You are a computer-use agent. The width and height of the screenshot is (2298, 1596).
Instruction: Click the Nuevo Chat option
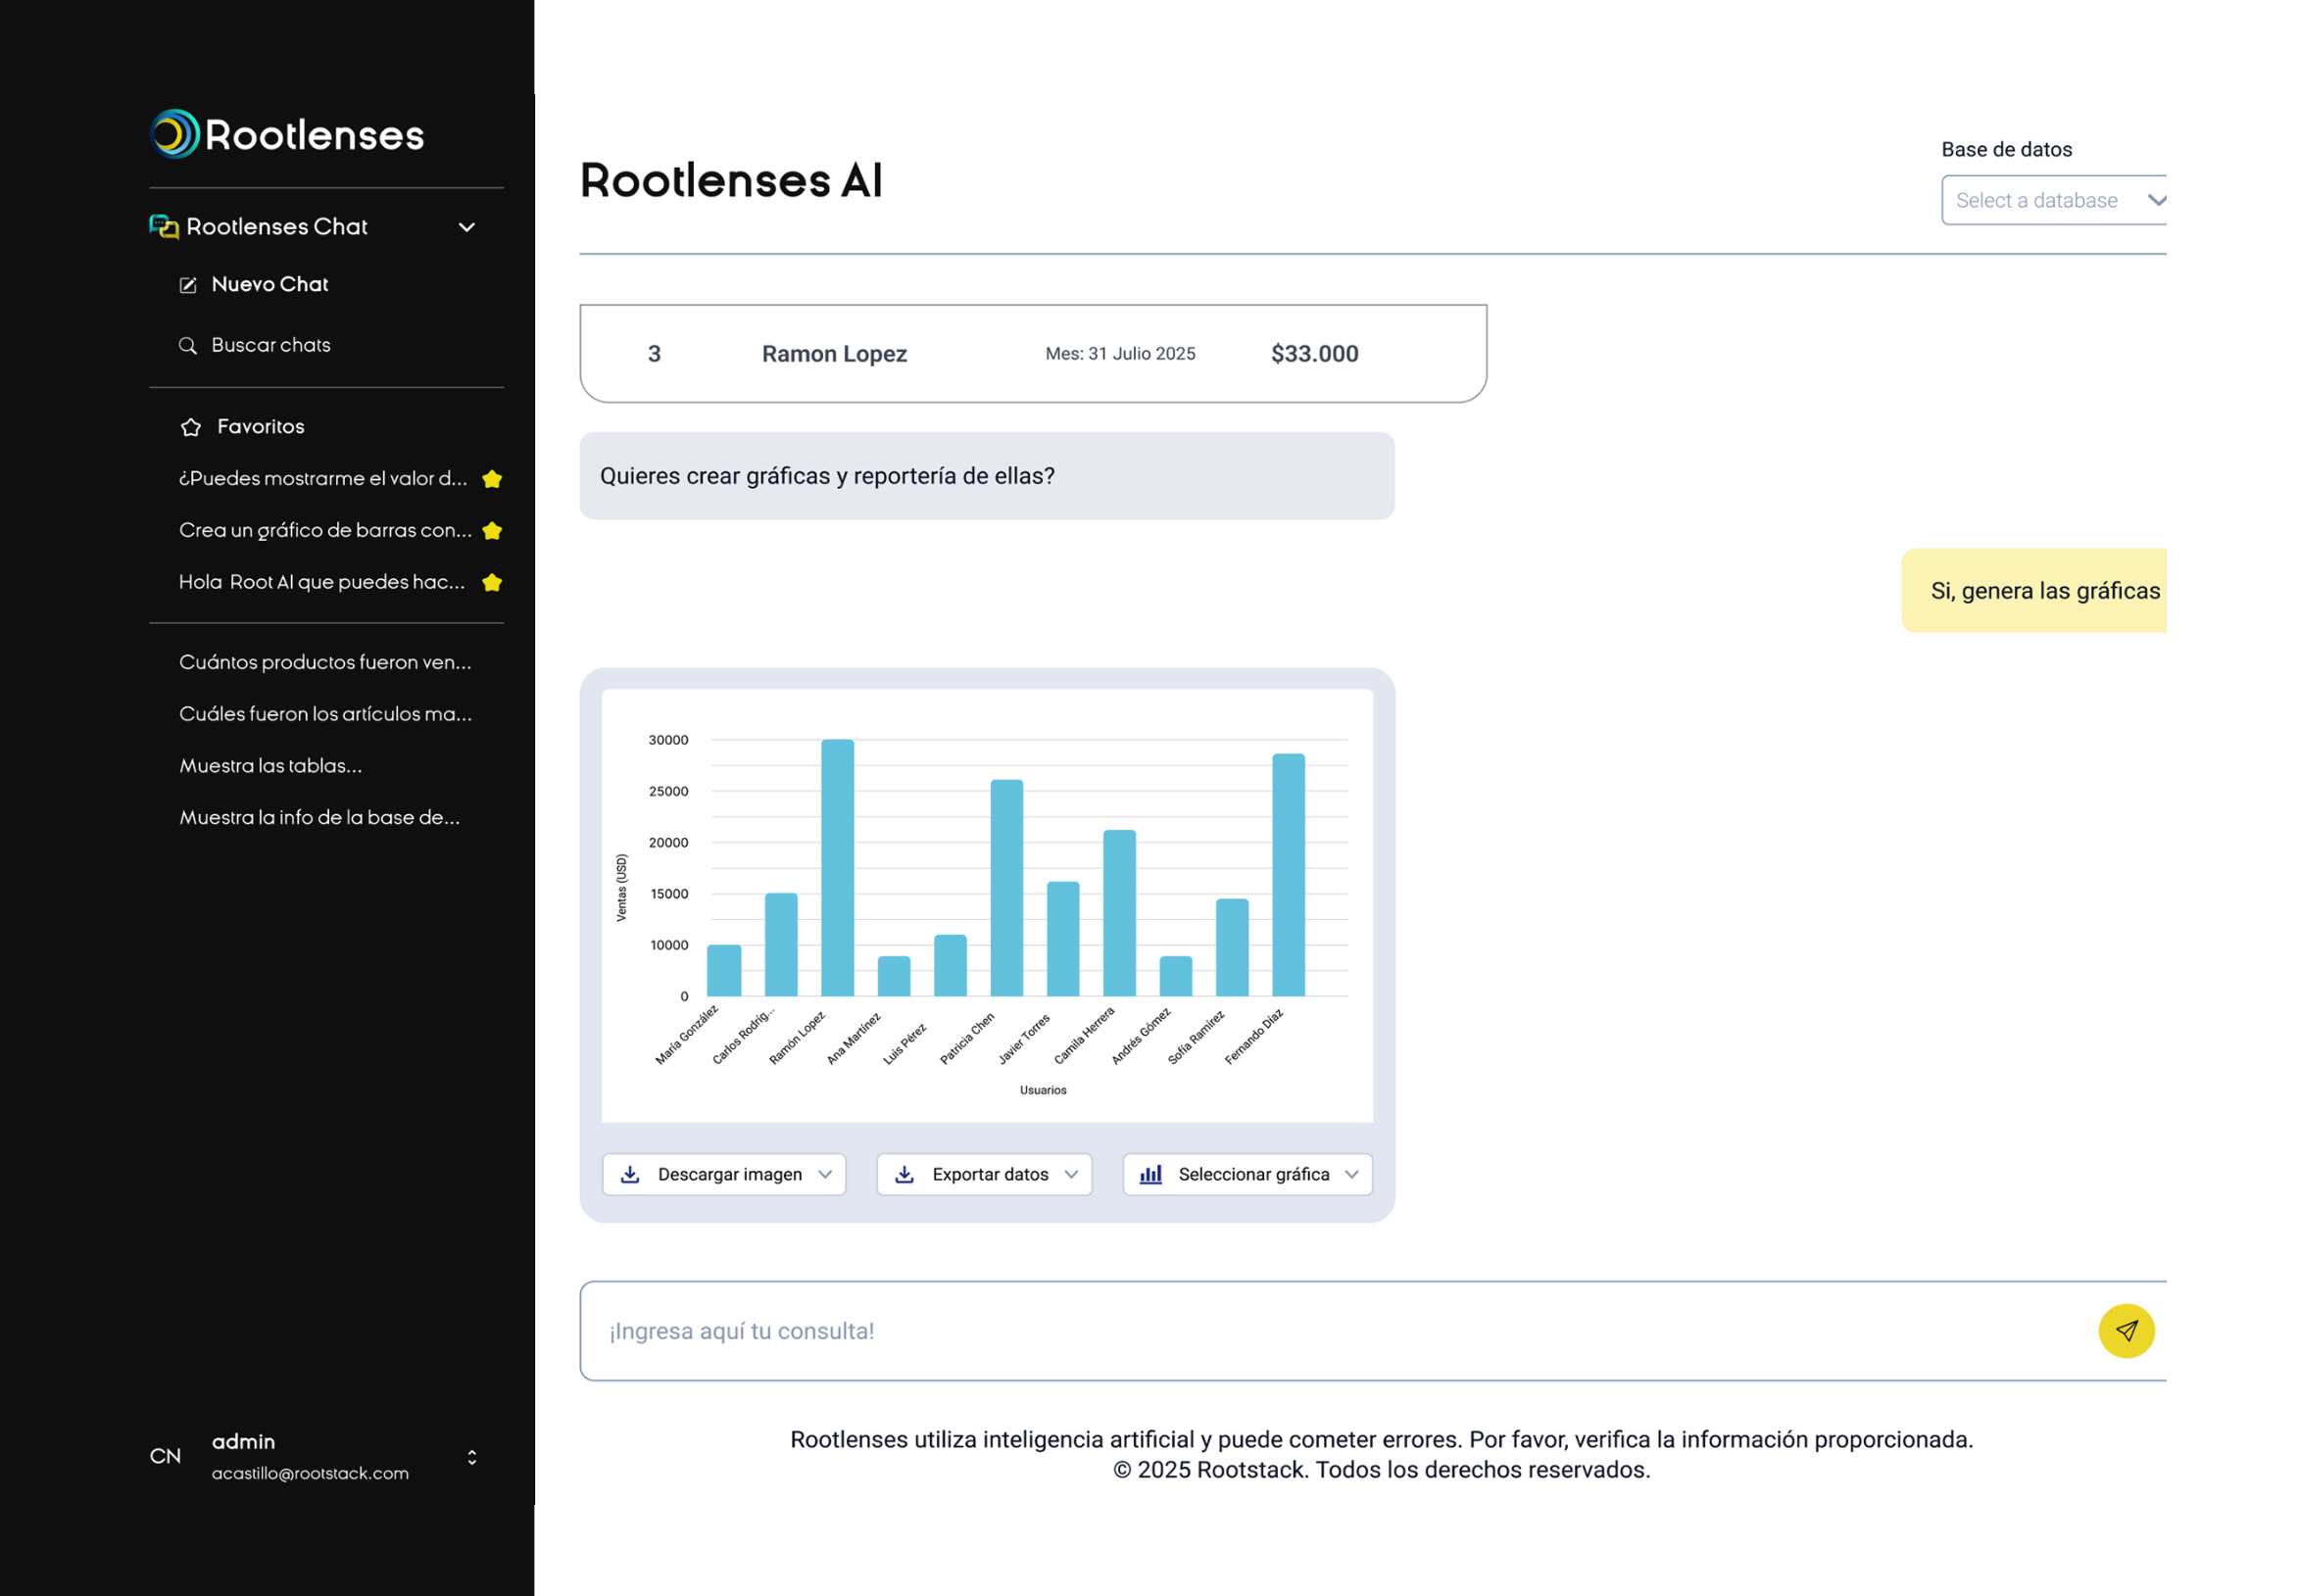tap(270, 284)
